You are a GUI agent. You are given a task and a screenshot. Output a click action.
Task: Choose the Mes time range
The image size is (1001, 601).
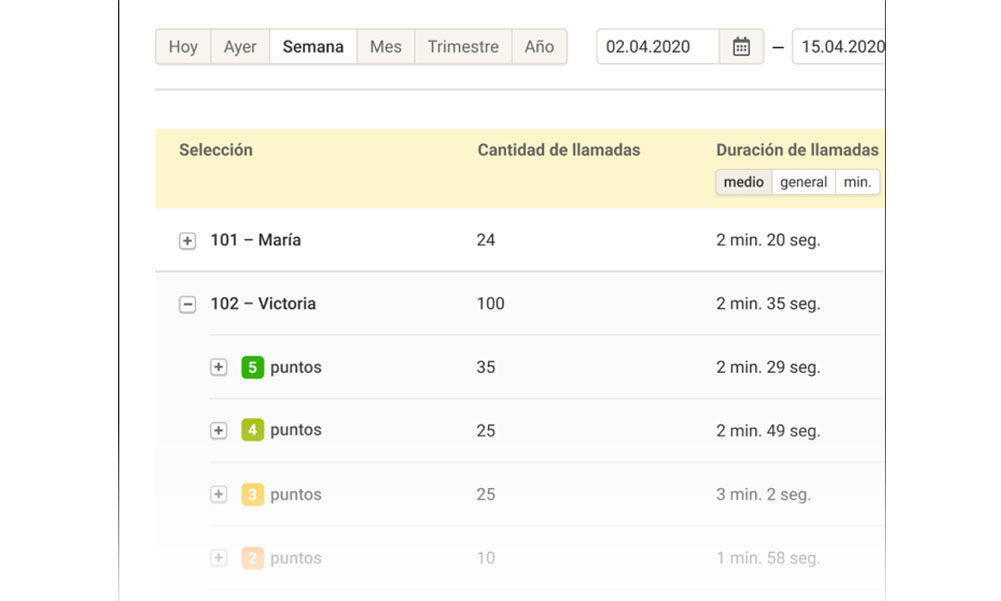click(x=385, y=47)
